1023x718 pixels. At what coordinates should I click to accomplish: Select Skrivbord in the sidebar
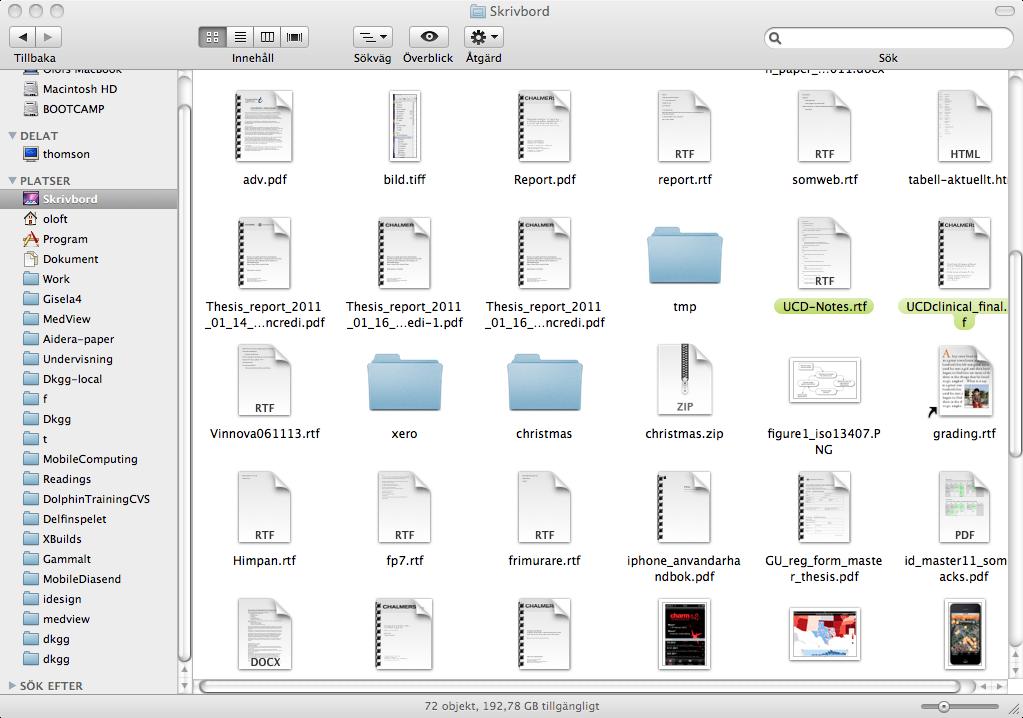pyautogui.click(x=89, y=199)
